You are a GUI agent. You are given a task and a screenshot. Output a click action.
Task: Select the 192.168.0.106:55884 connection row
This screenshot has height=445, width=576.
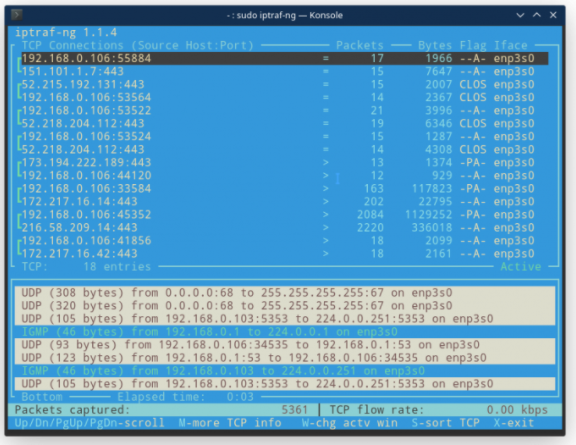coord(285,58)
